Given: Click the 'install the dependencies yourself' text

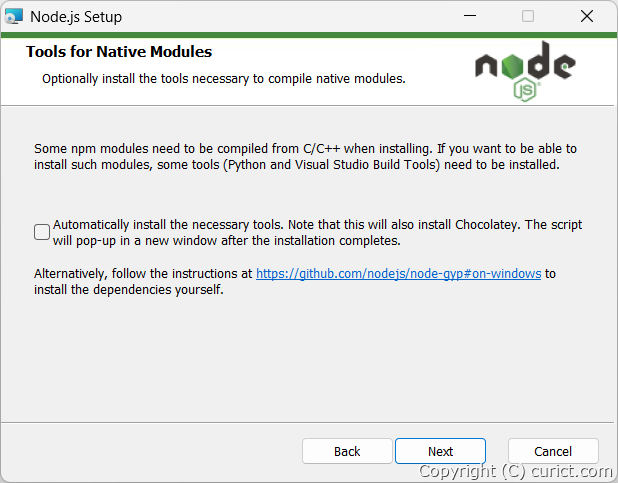Looking at the screenshot, I should click(129, 291).
